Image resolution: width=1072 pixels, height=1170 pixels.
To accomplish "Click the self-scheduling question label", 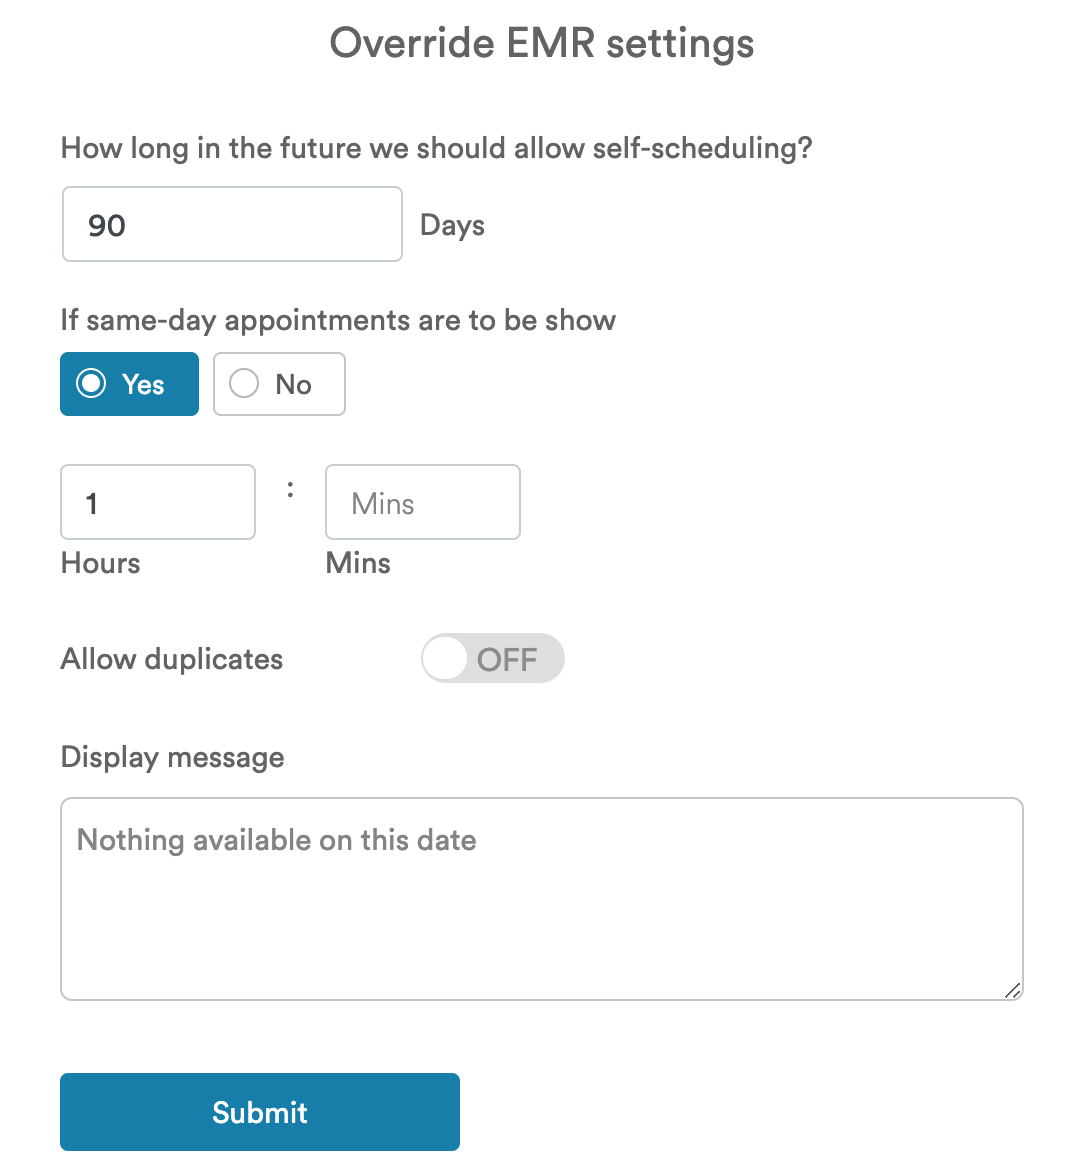I will coord(436,148).
